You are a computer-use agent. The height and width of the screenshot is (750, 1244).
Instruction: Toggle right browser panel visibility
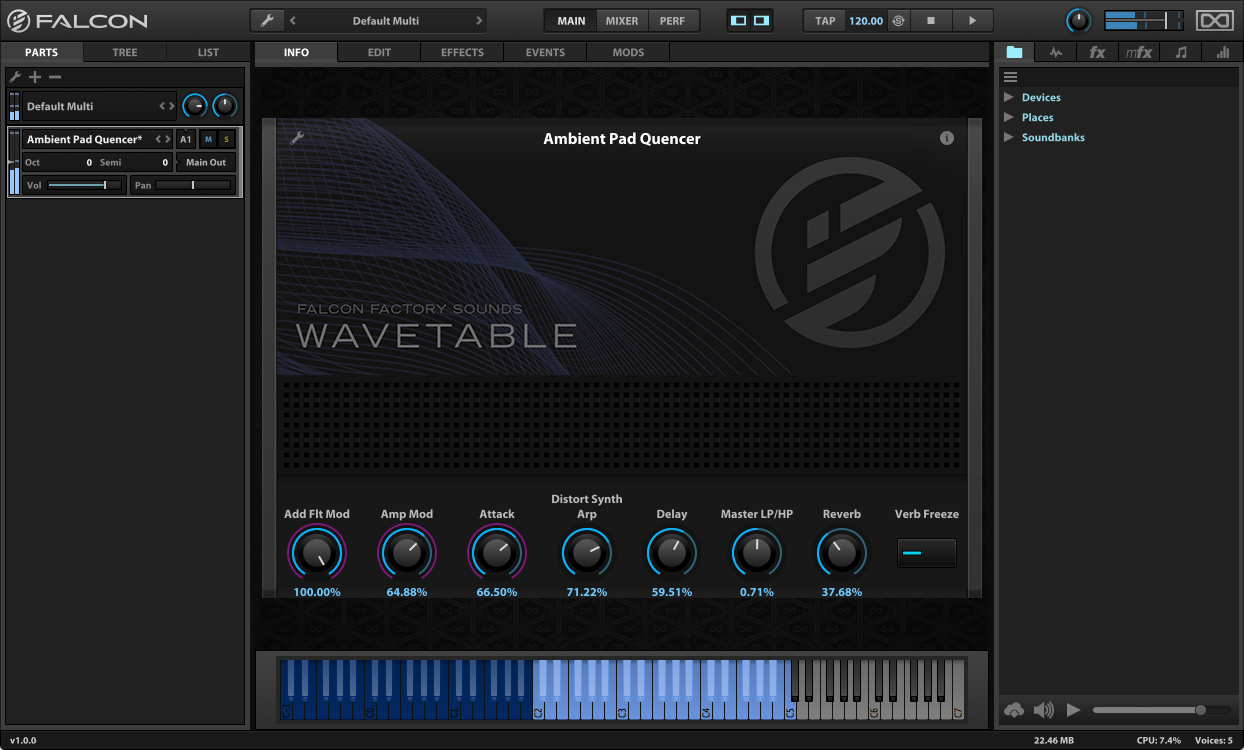[762, 20]
